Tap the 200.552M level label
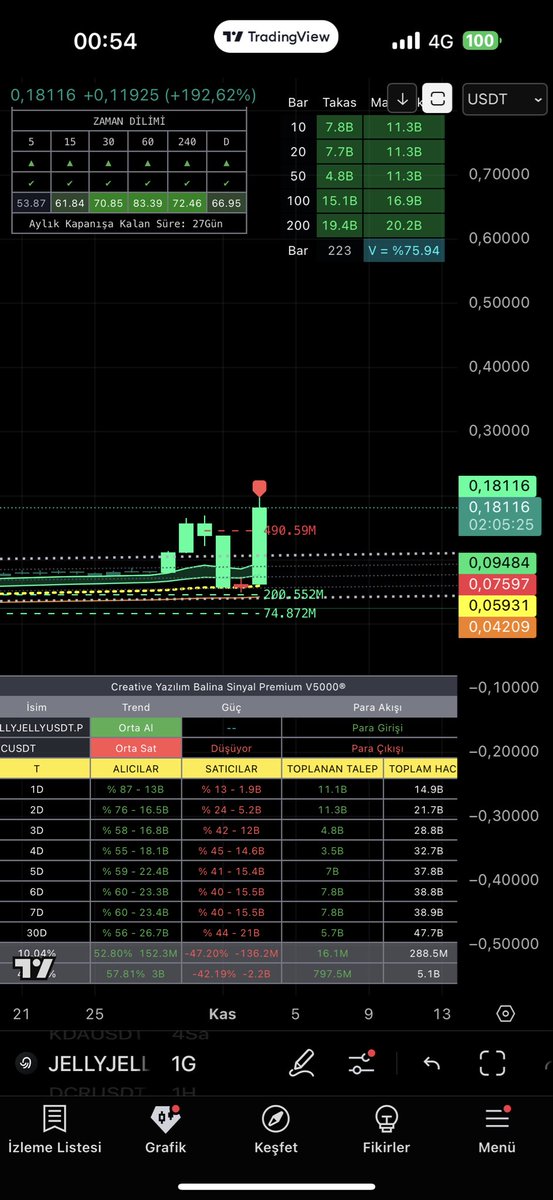This screenshot has height=1200, width=553. 294,594
